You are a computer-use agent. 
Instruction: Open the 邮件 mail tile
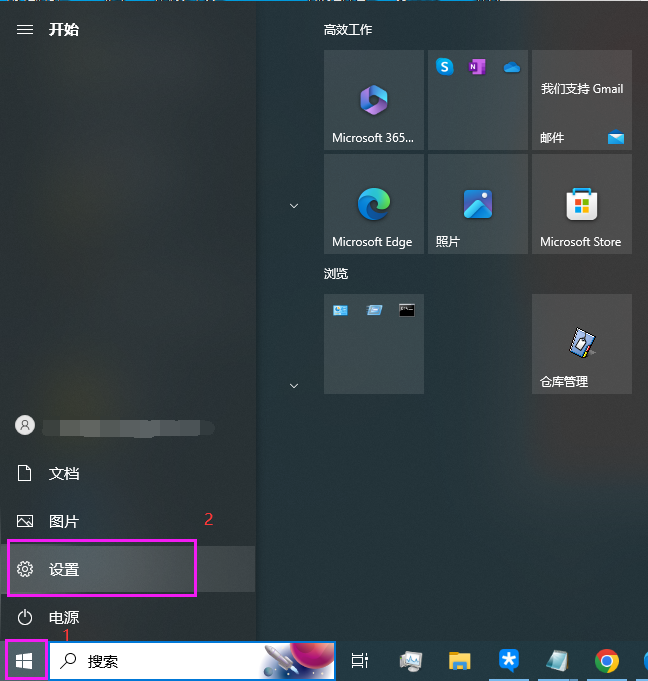pyautogui.click(x=582, y=100)
